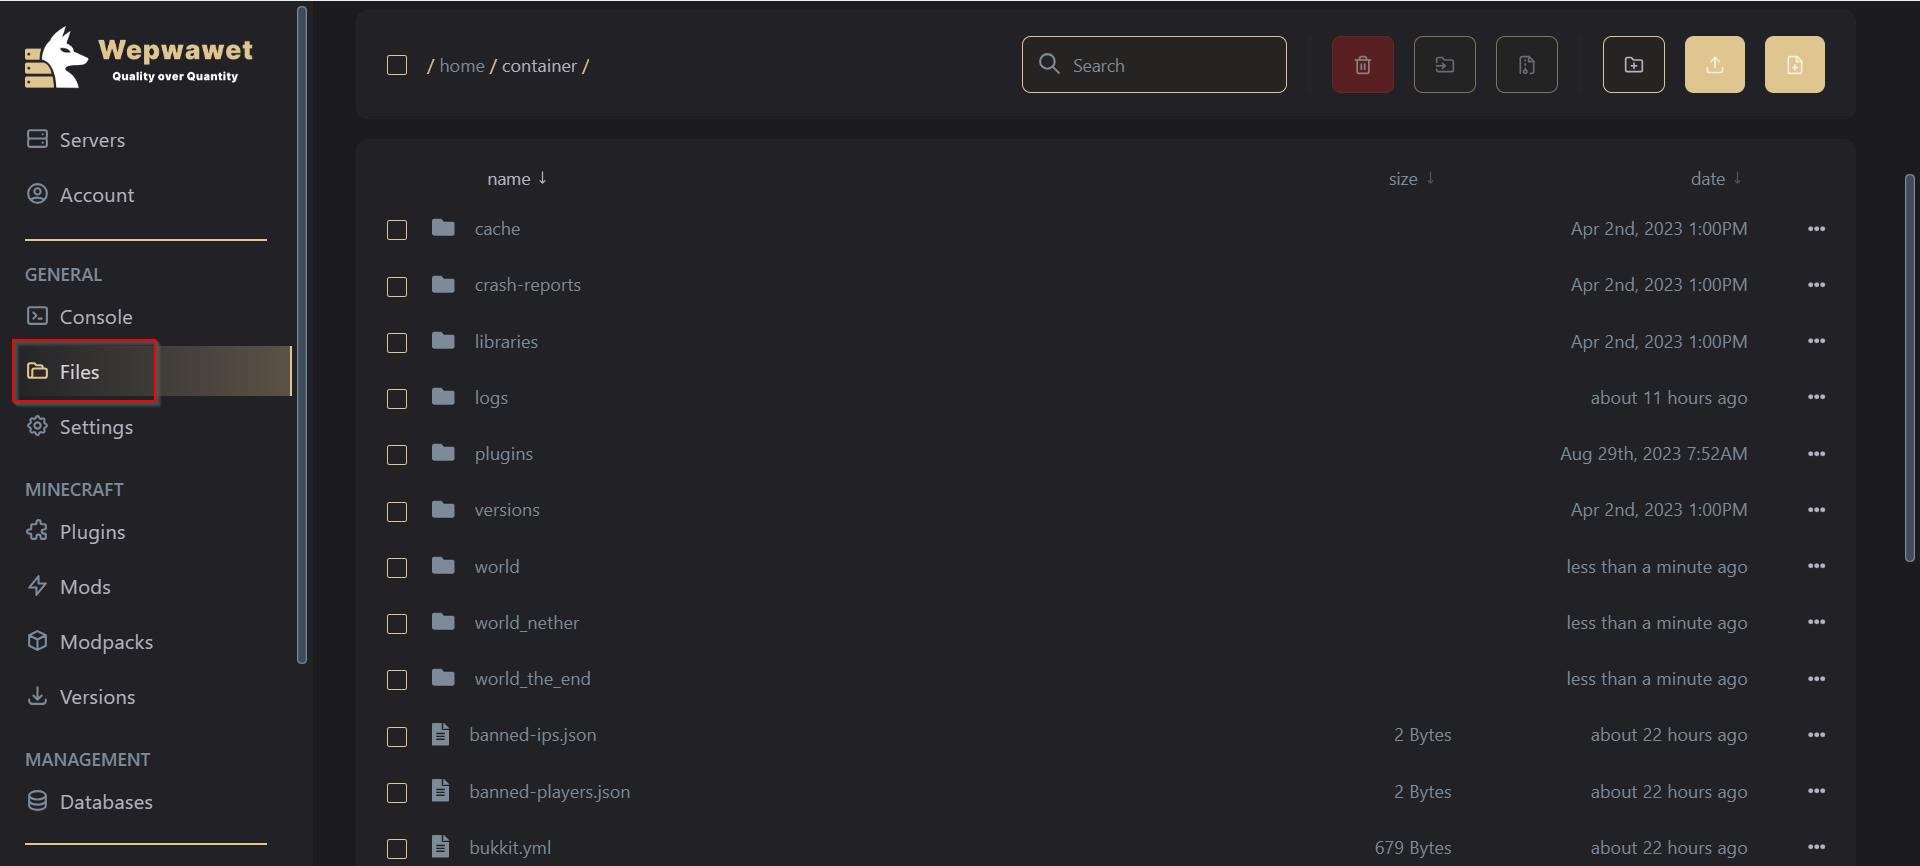The image size is (1920, 866).
Task: Open the bukkit.yml file
Action: click(510, 848)
